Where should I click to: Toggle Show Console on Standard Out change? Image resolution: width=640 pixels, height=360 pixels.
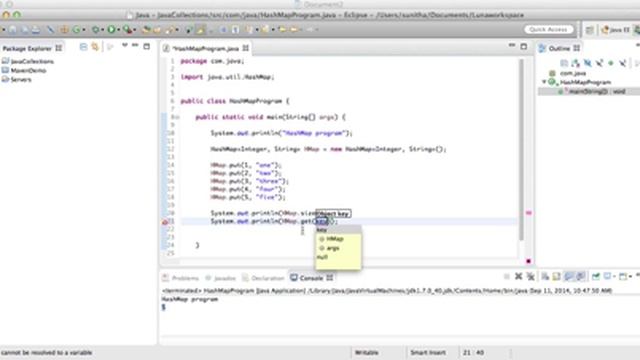click(x=569, y=277)
